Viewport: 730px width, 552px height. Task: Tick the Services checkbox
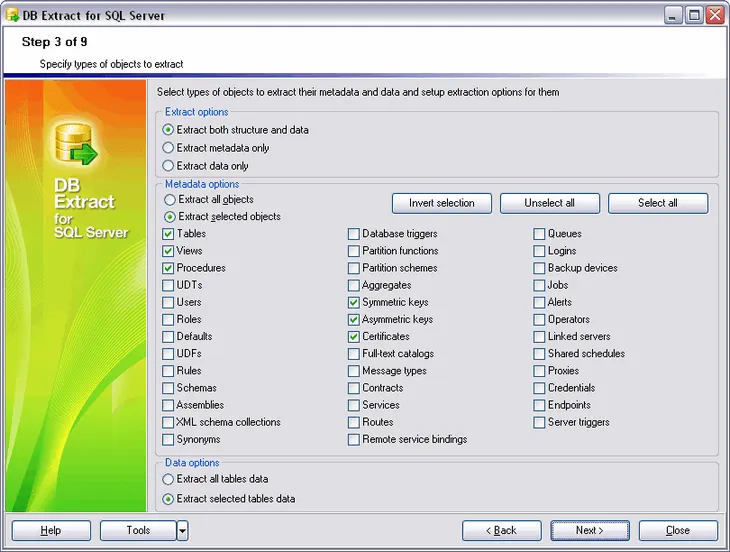click(x=354, y=405)
